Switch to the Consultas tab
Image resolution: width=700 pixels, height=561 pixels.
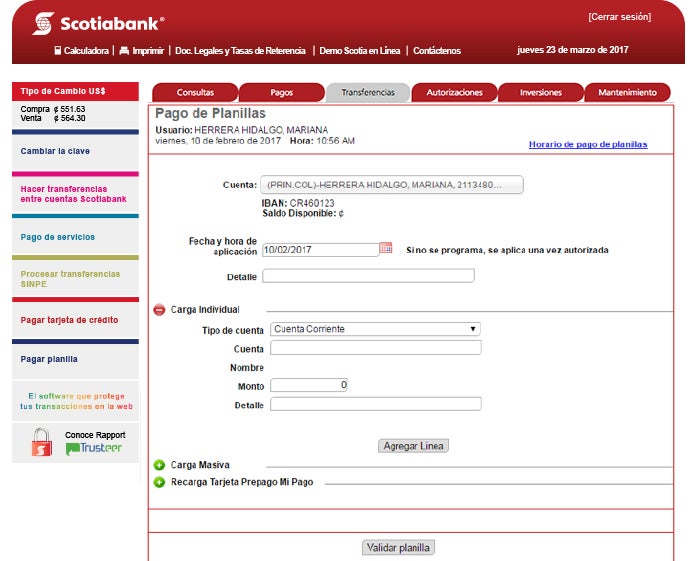coord(195,93)
